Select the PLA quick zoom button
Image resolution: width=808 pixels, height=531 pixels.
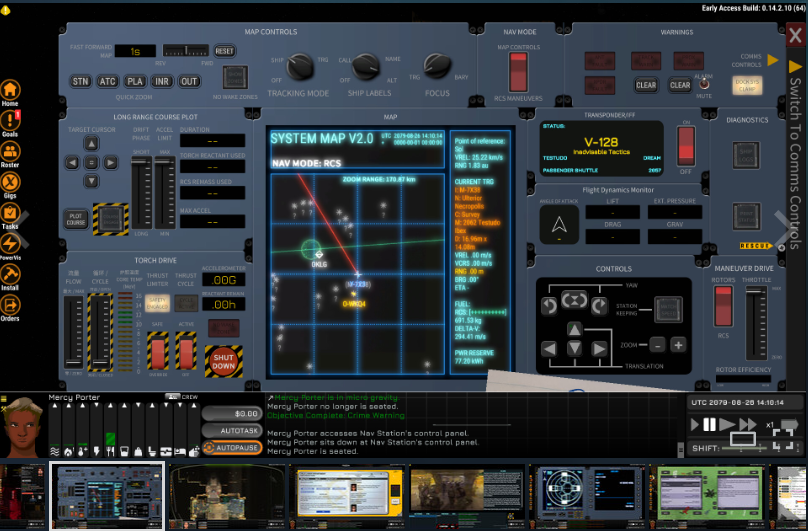135,81
